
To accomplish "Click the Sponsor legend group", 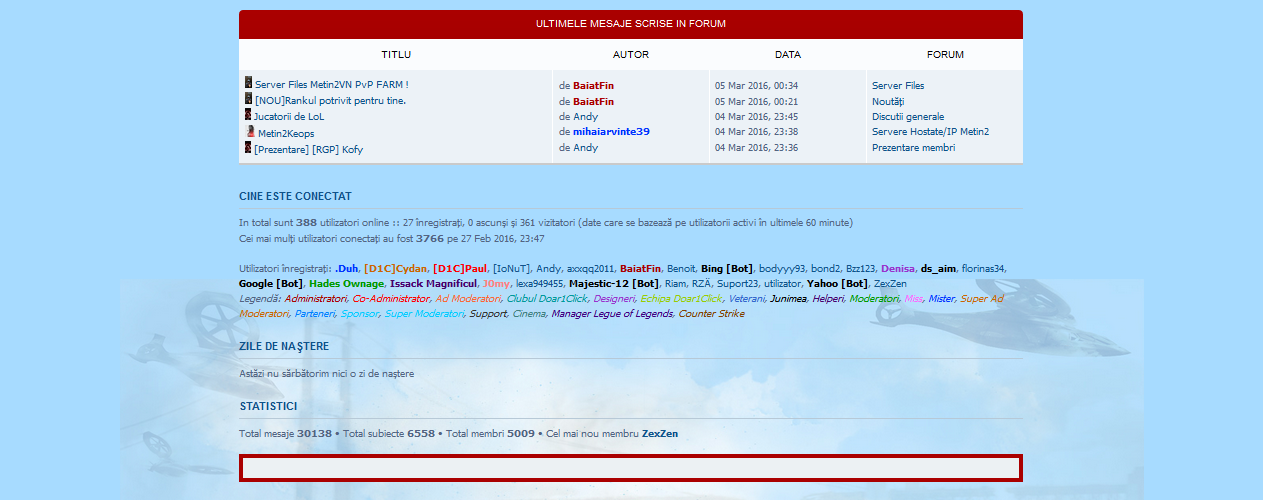I will coord(360,314).
